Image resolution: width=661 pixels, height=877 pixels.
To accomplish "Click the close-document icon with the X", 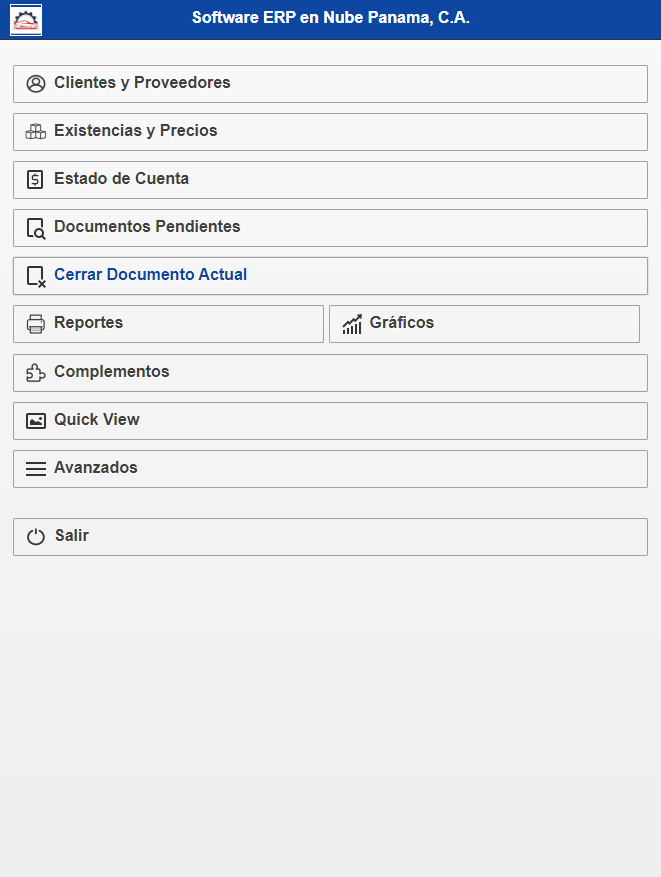I will 36,276.
